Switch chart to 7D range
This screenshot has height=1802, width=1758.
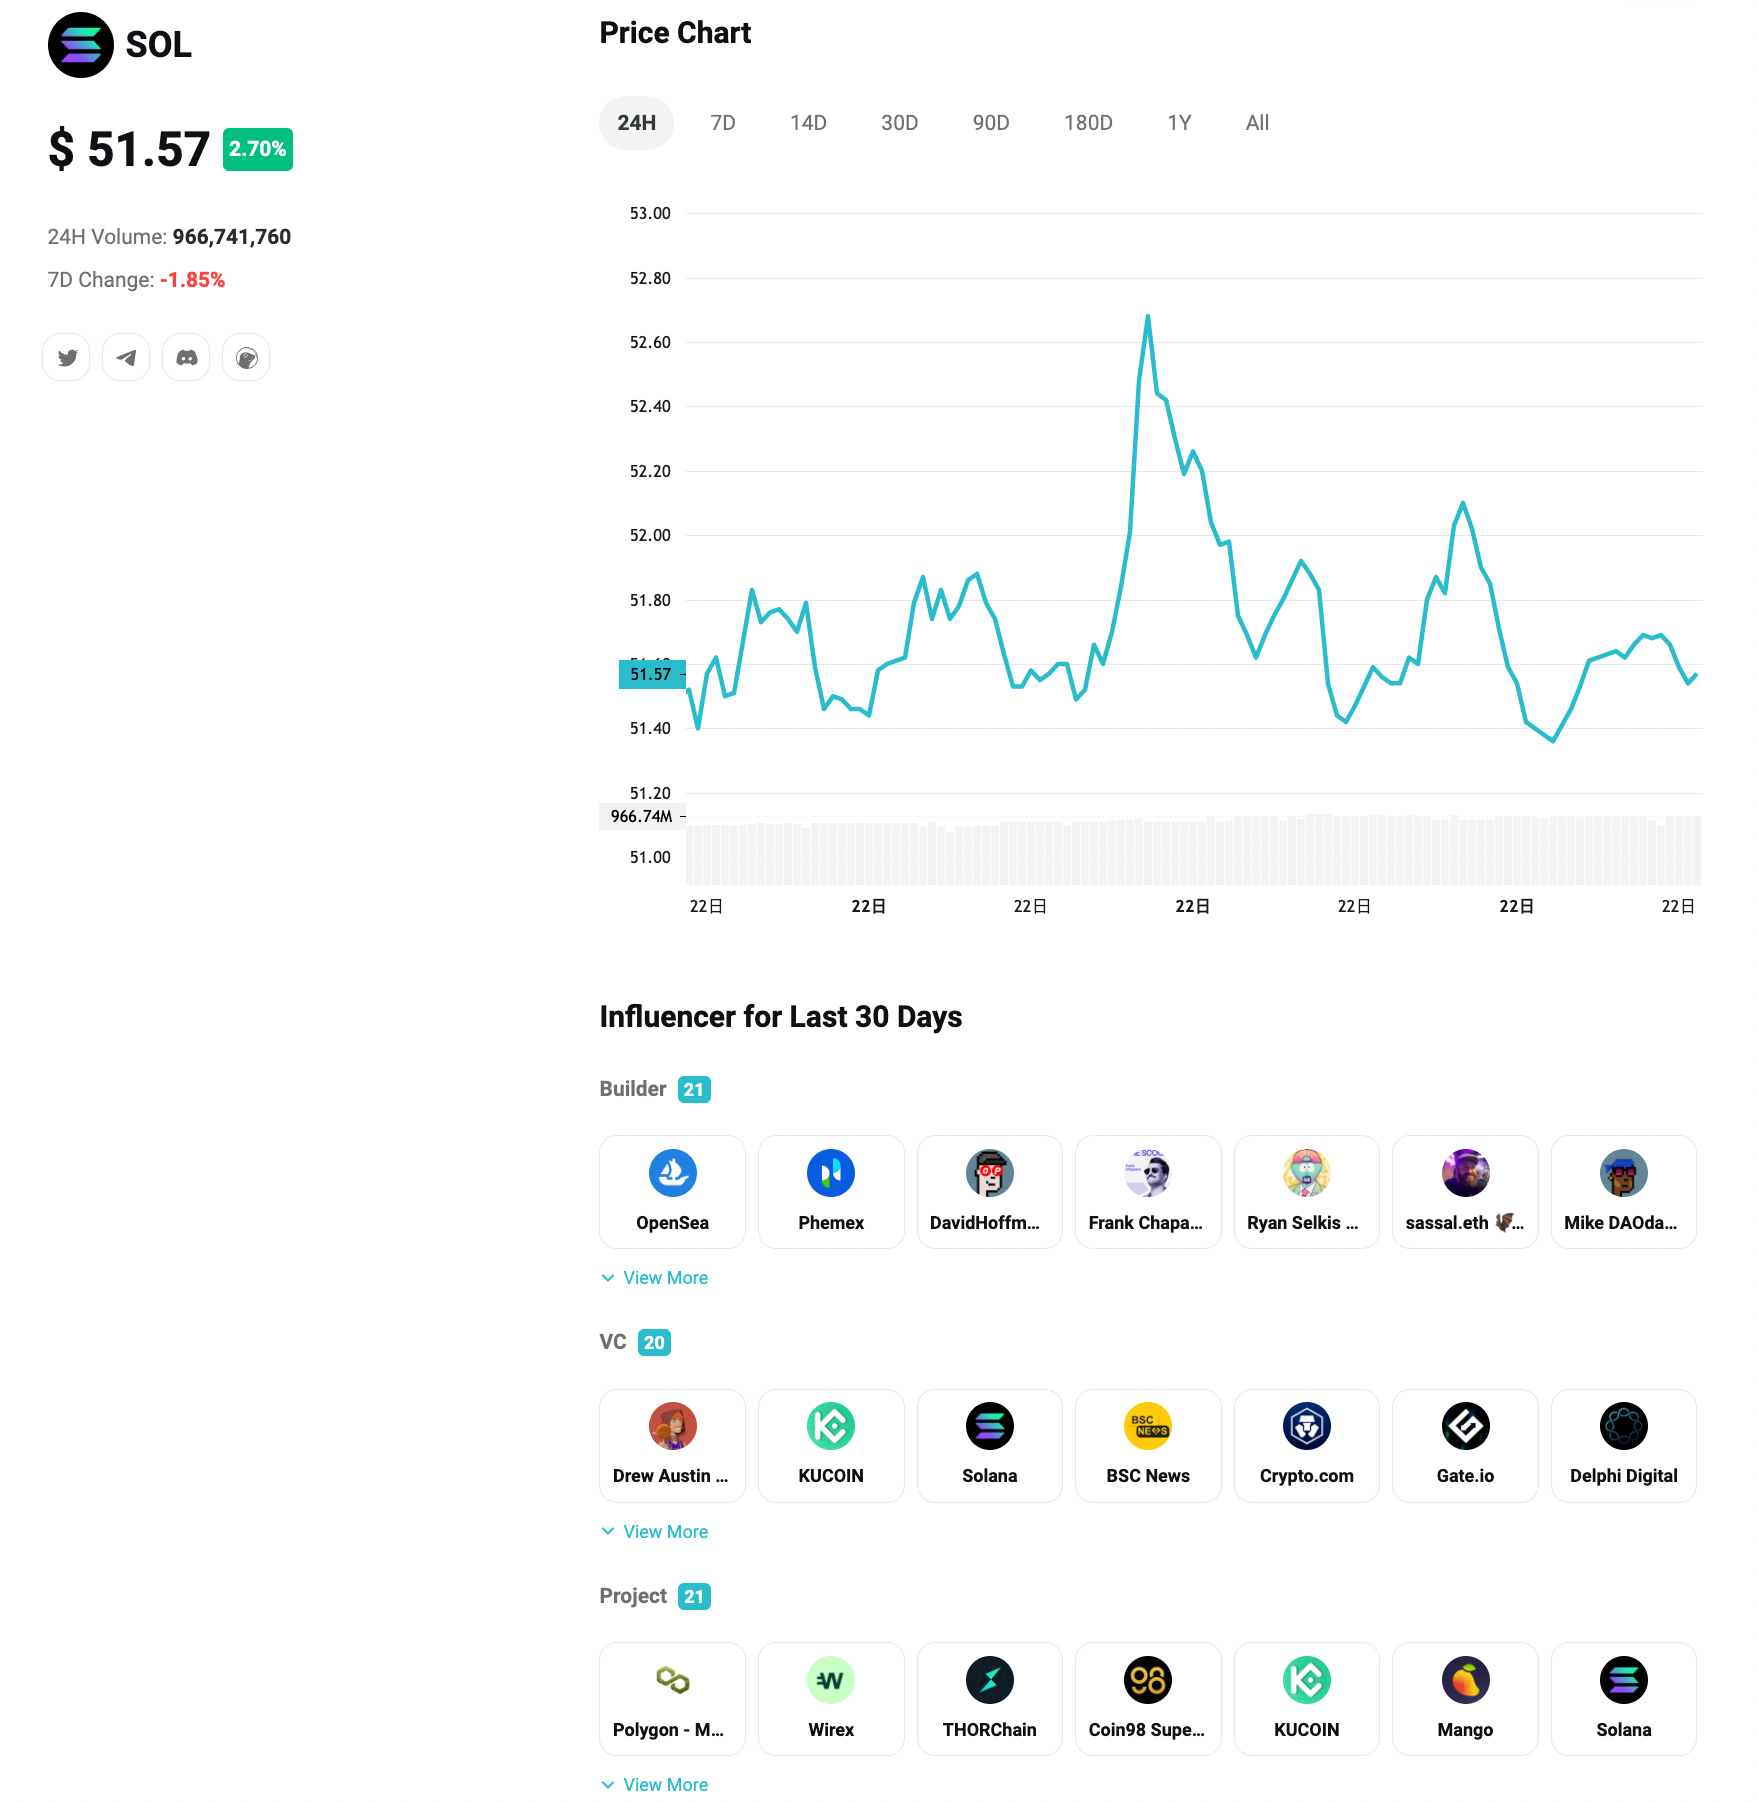[723, 123]
